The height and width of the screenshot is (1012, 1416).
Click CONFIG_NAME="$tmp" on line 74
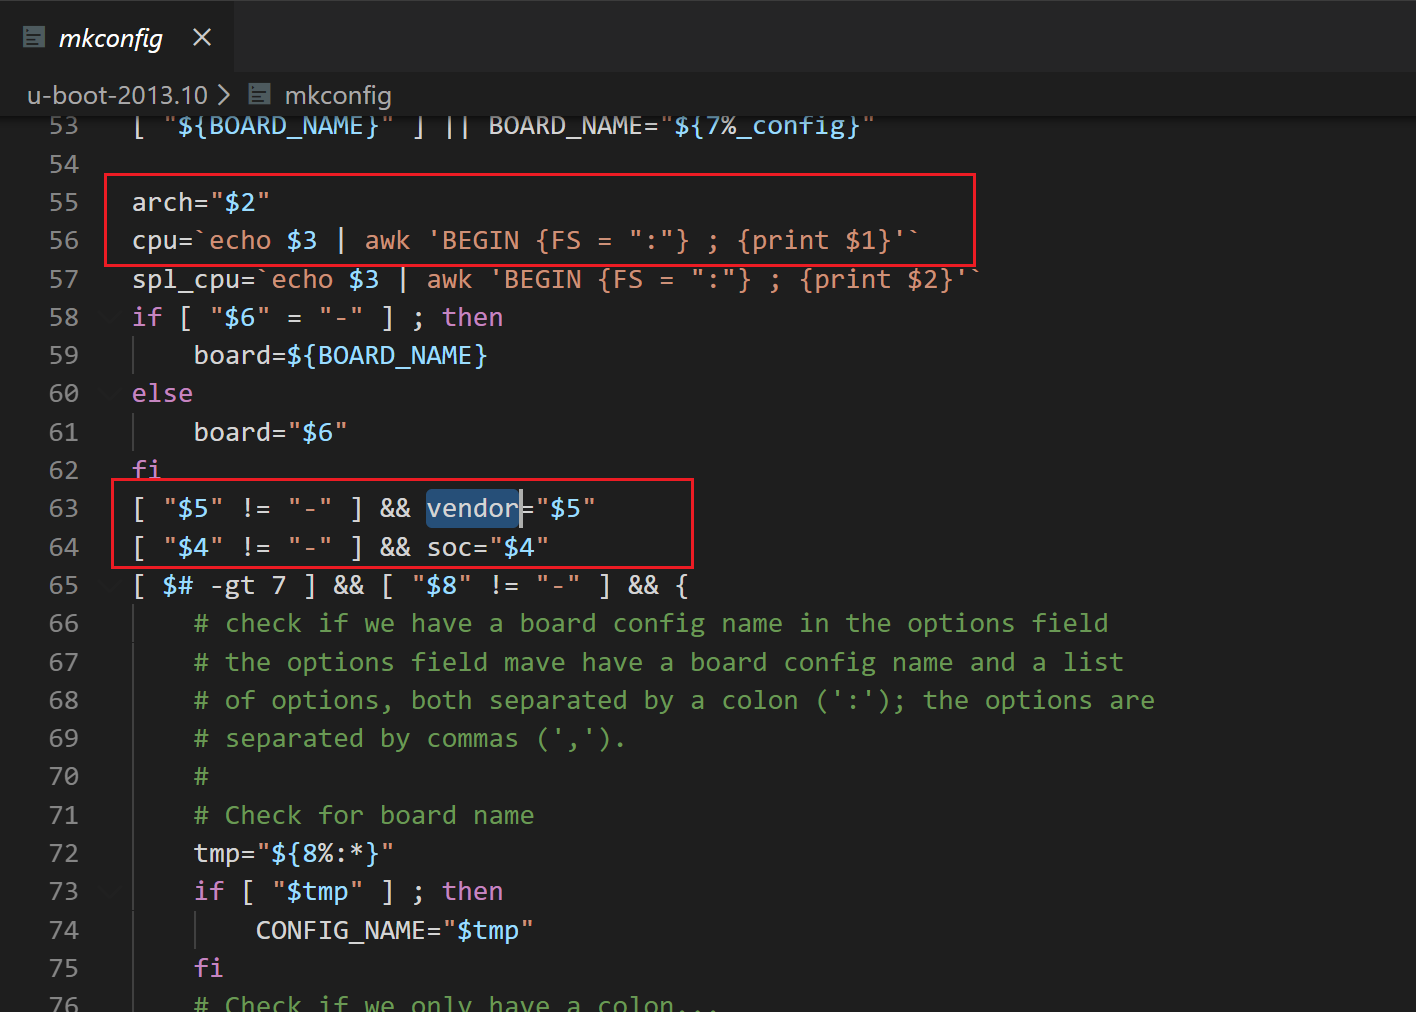click(394, 931)
